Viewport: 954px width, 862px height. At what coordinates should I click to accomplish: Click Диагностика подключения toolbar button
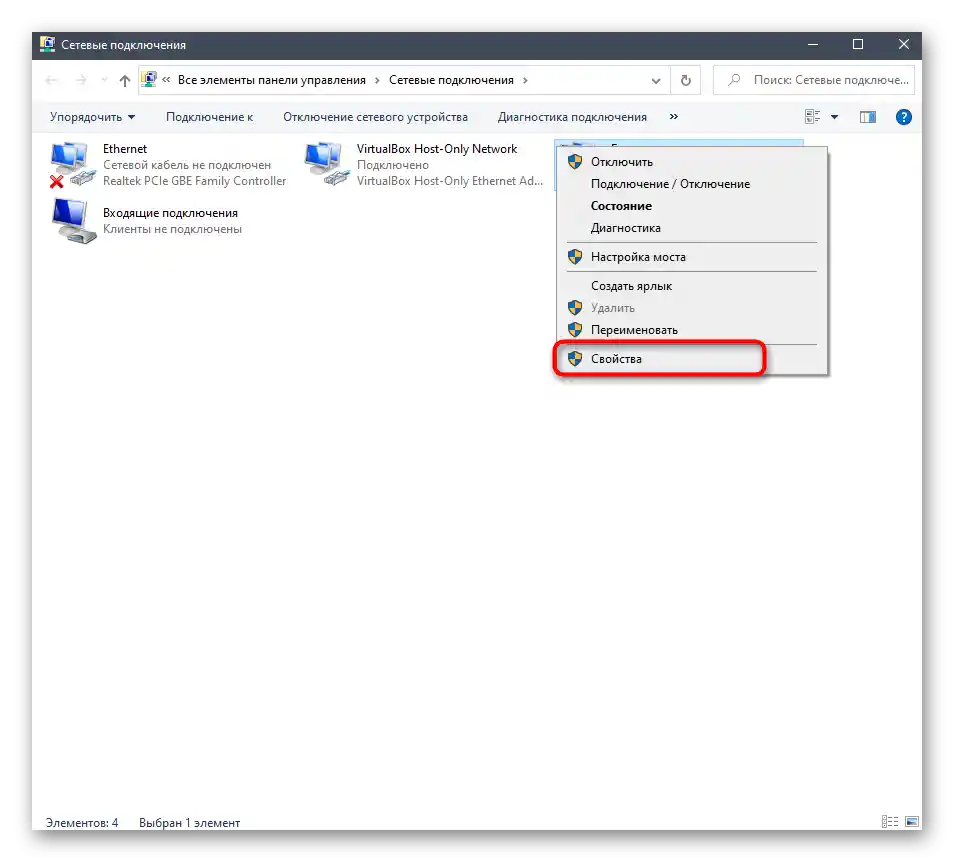(x=572, y=117)
